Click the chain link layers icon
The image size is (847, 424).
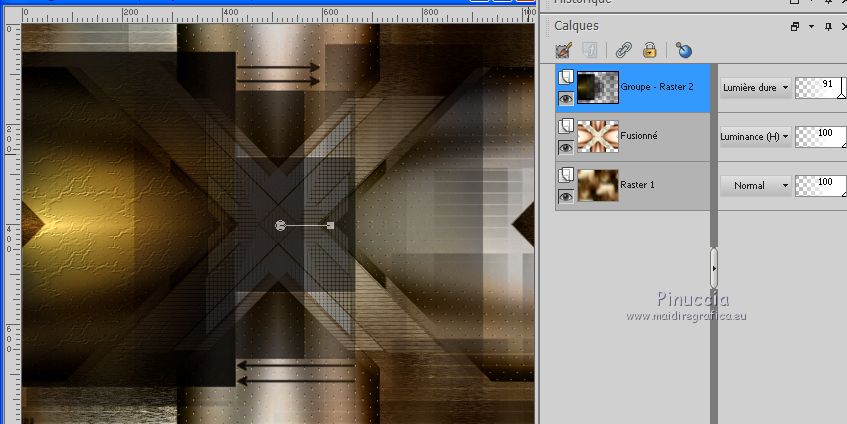point(624,51)
